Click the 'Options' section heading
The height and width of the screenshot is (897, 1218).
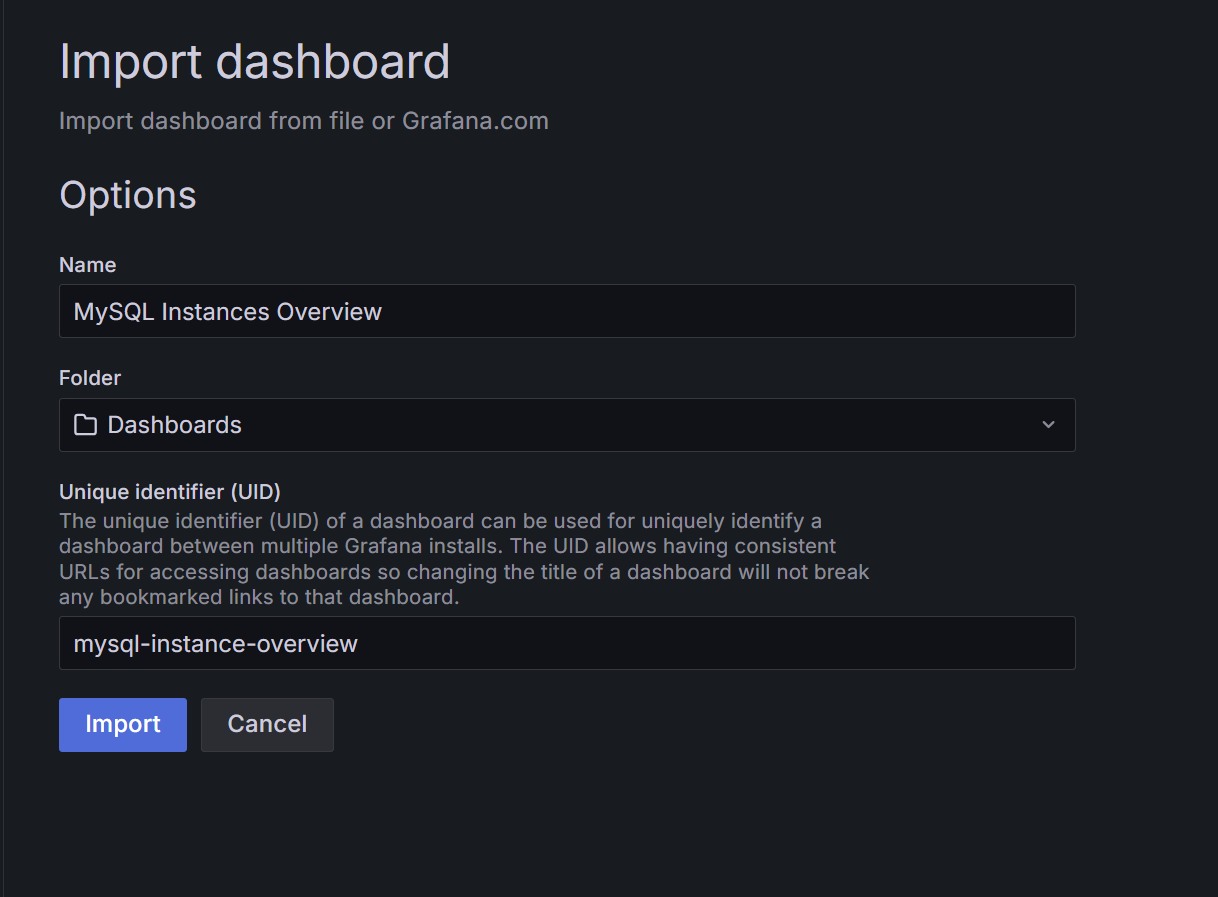click(128, 194)
